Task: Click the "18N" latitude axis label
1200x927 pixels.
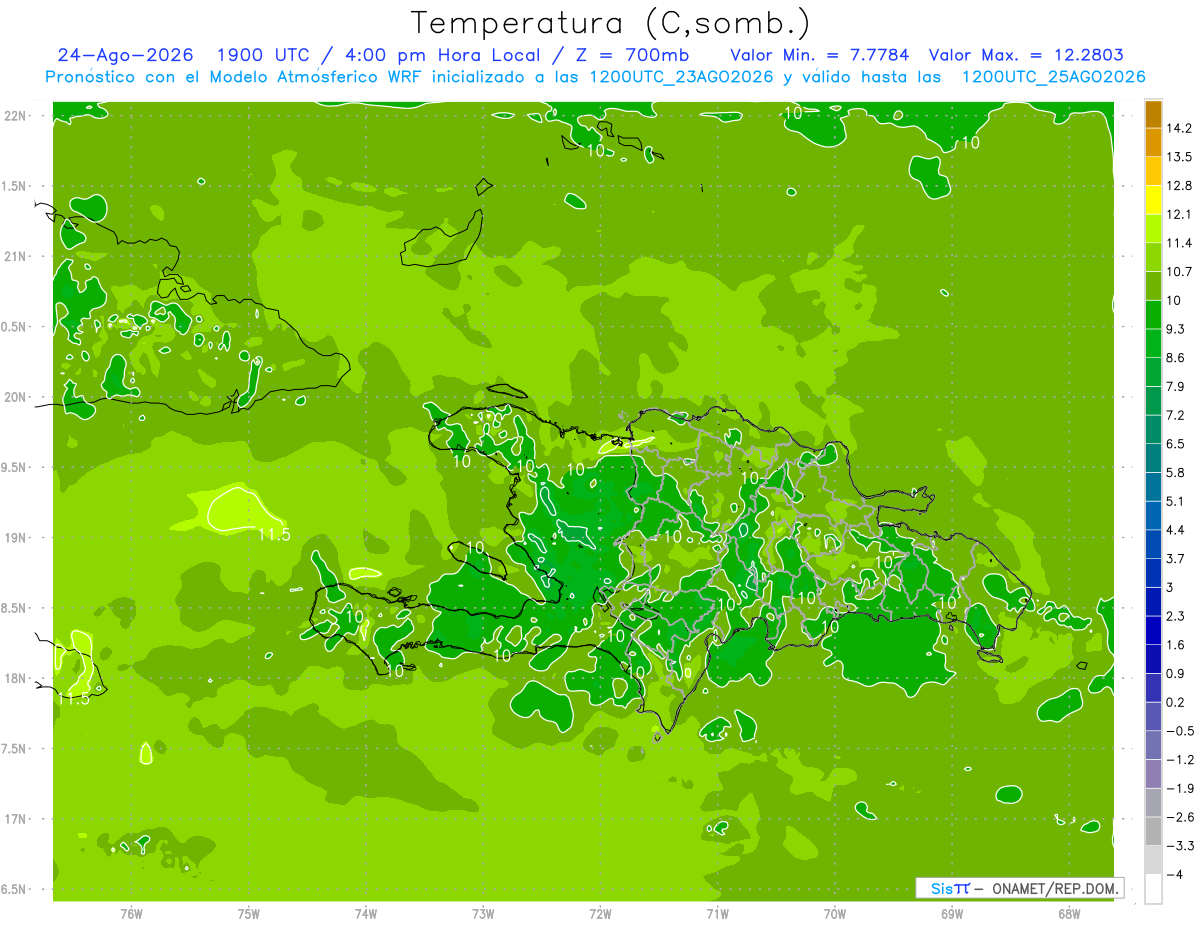Action: (14, 678)
